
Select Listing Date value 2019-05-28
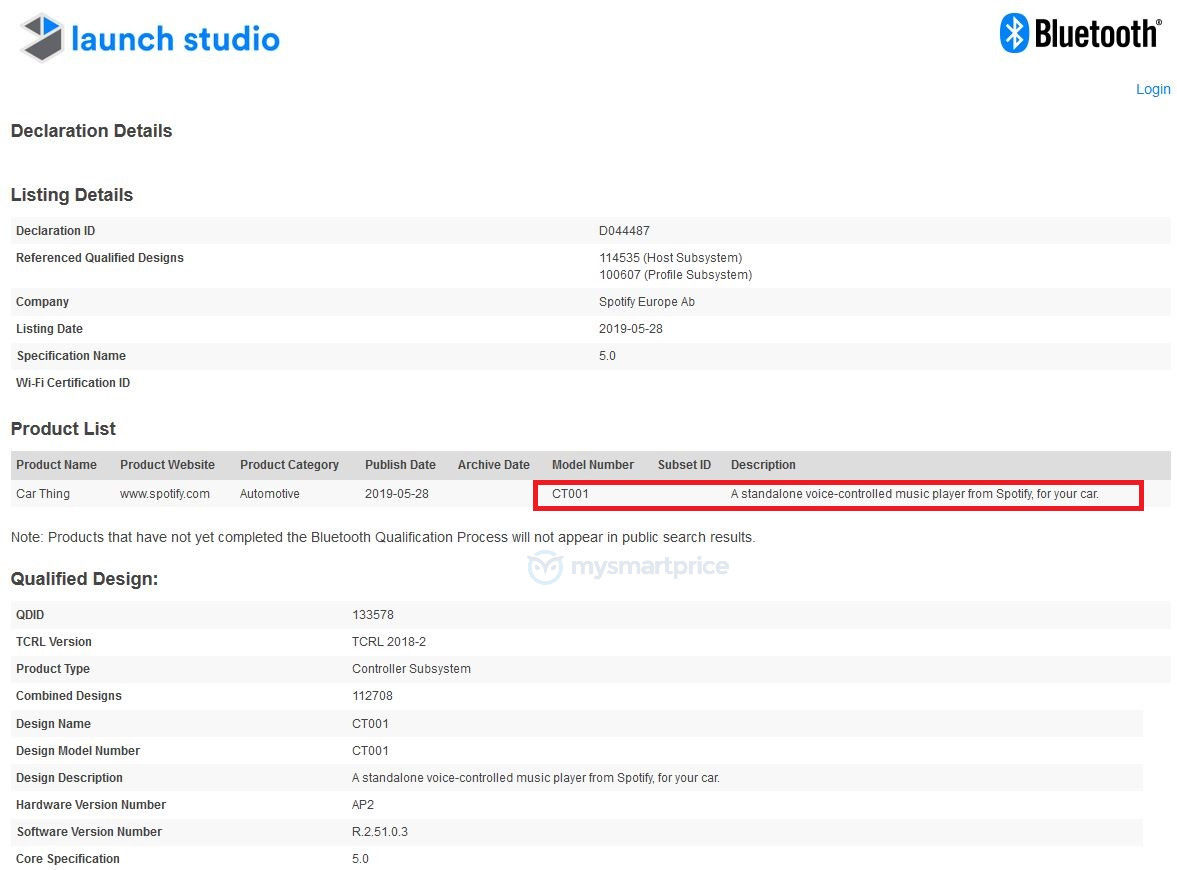pos(631,329)
